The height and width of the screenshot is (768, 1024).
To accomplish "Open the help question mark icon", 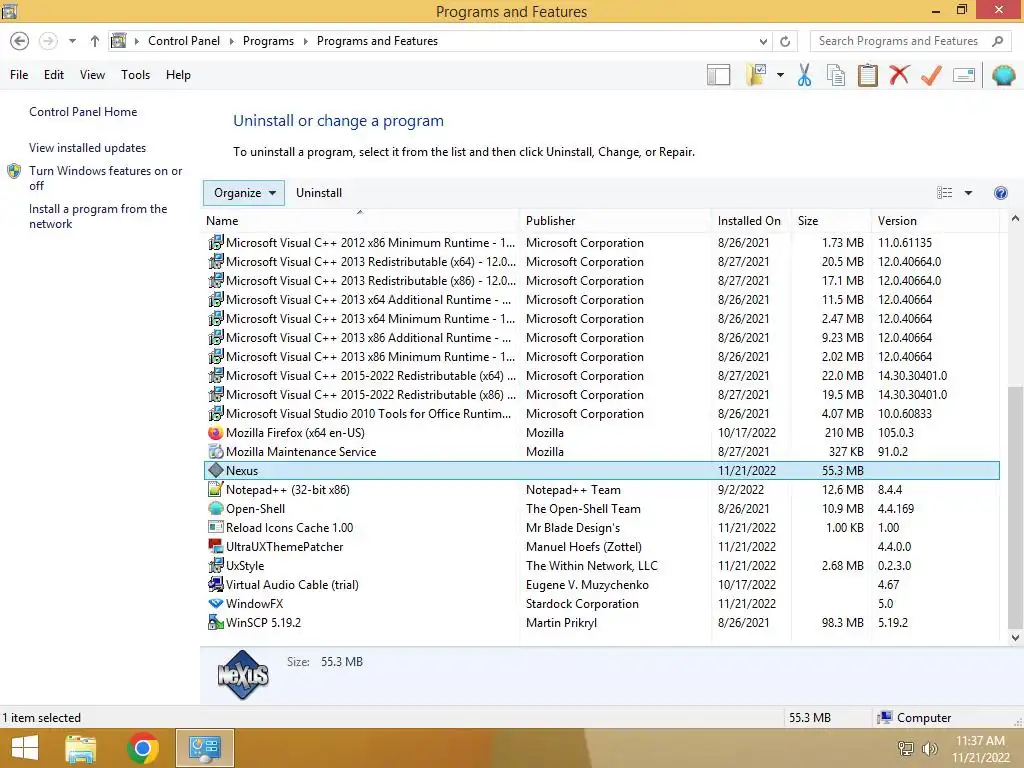I will tap(1000, 193).
